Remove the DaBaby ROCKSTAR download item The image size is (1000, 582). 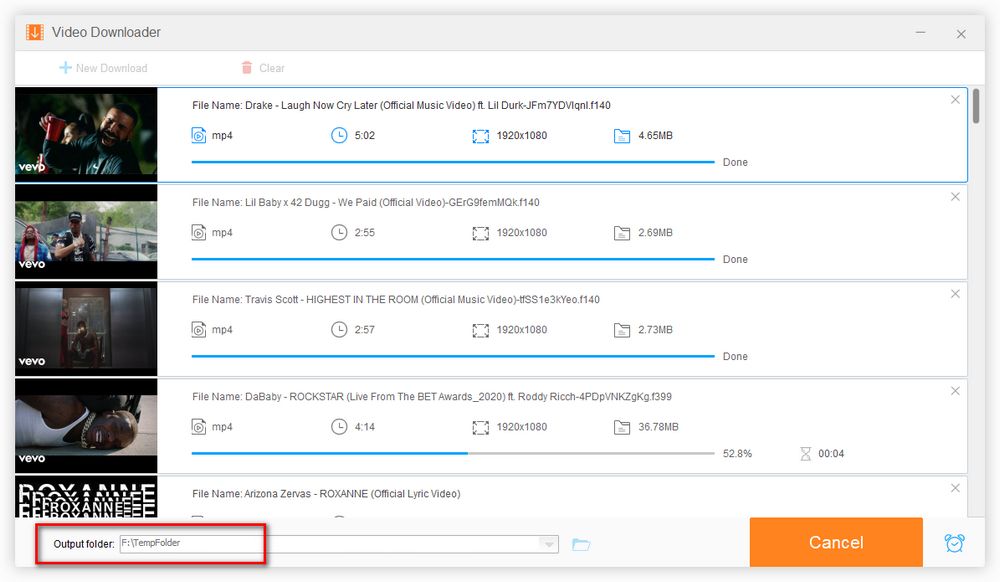pyautogui.click(x=955, y=391)
